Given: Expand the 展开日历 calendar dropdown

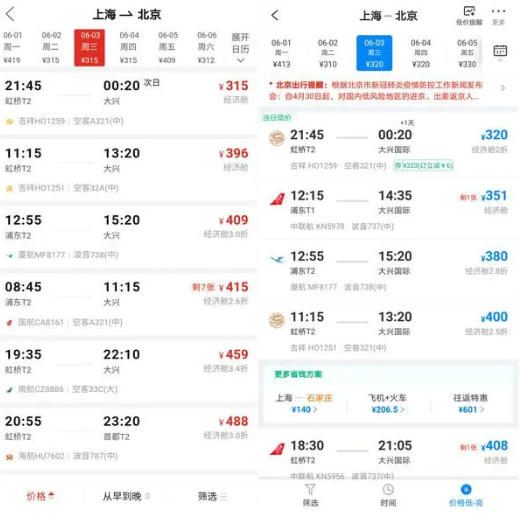Looking at the screenshot, I should tap(241, 47).
